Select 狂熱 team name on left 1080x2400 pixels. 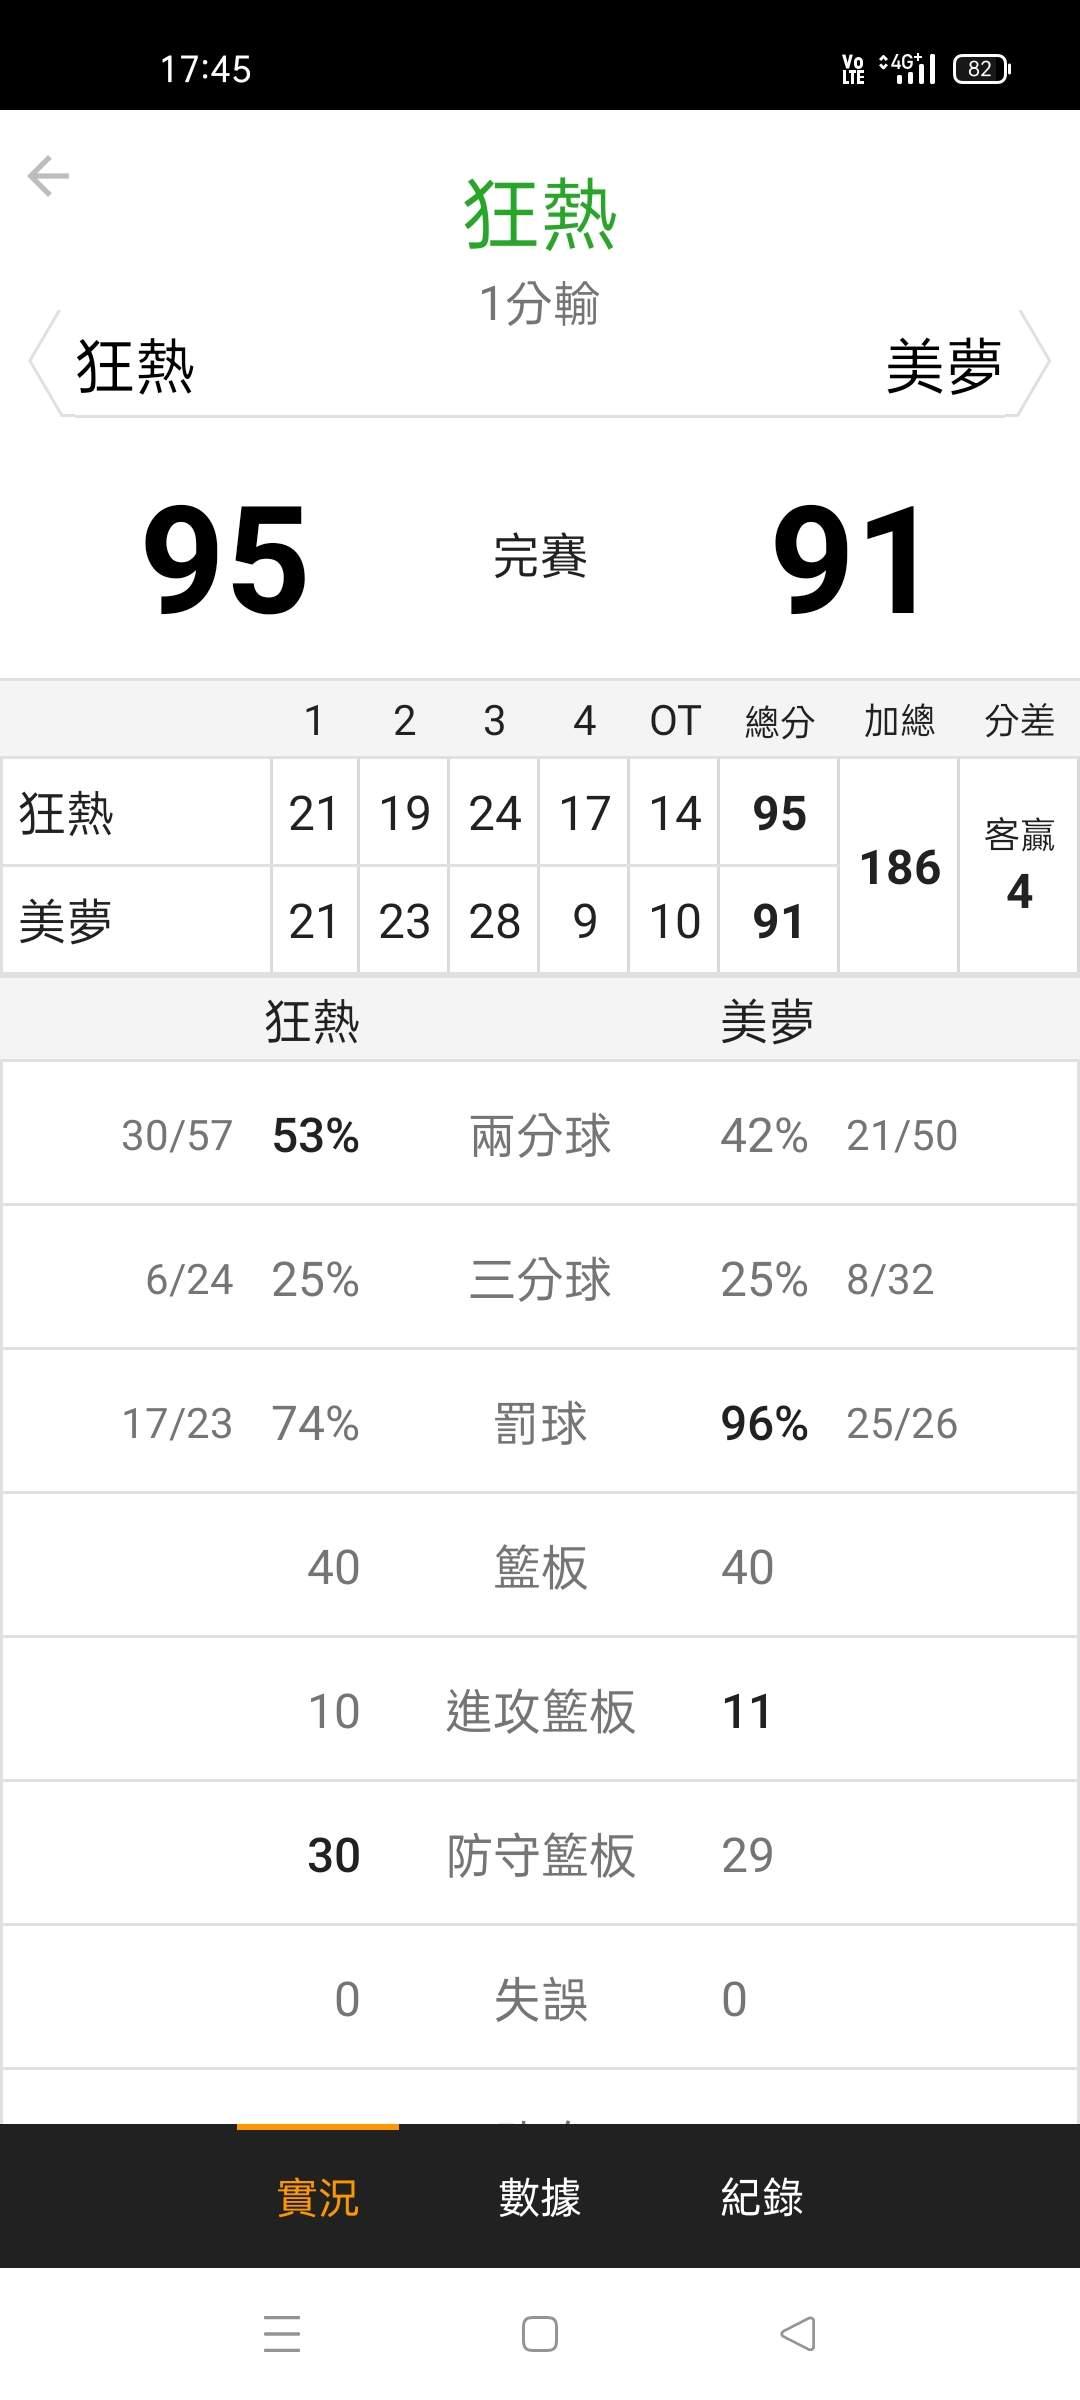point(136,366)
